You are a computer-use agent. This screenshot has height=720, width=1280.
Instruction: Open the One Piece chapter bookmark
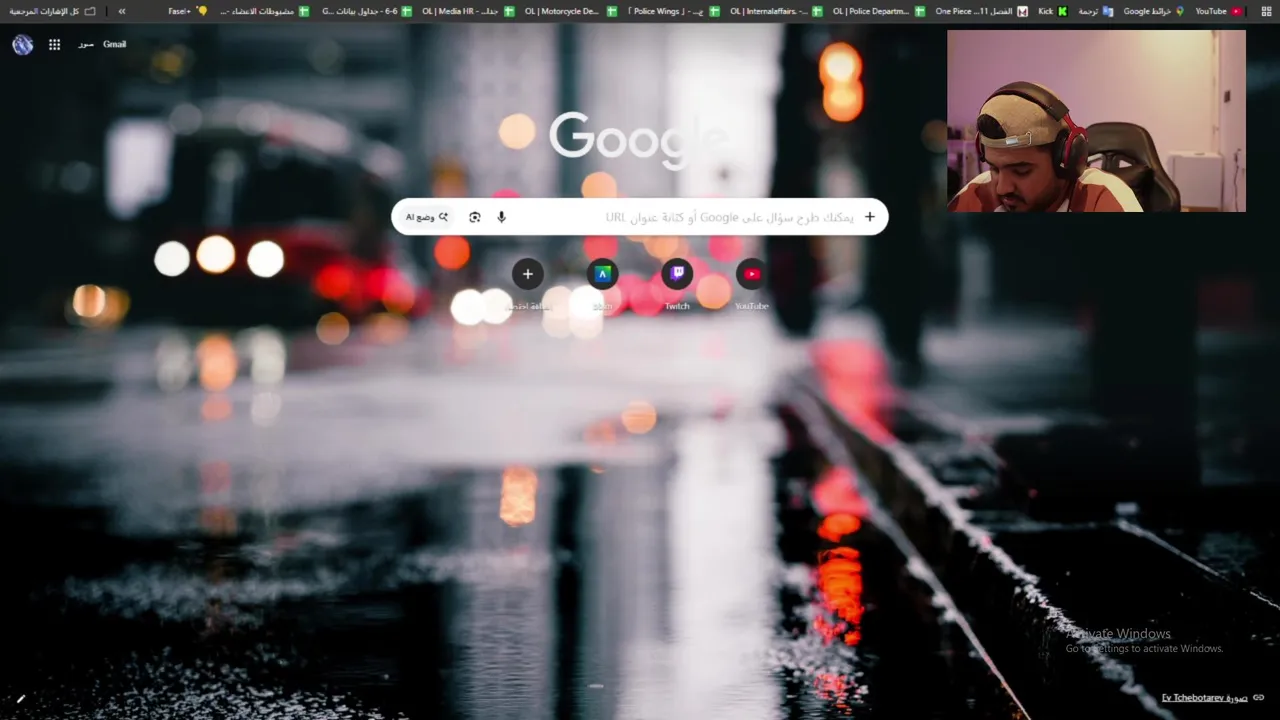tap(981, 11)
